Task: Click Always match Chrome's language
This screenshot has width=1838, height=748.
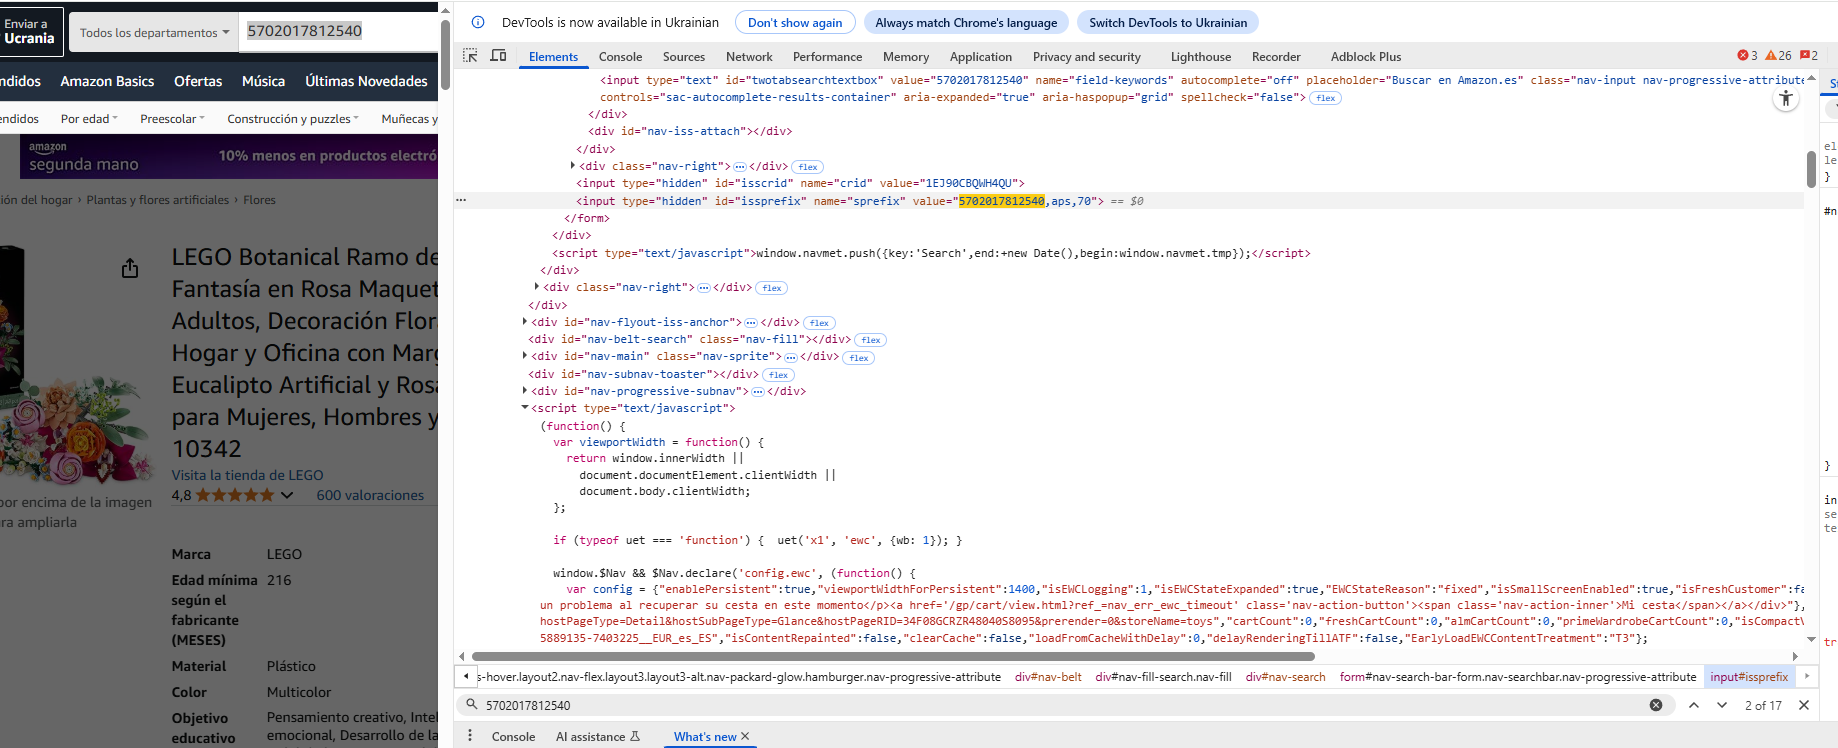Action: [x=966, y=22]
